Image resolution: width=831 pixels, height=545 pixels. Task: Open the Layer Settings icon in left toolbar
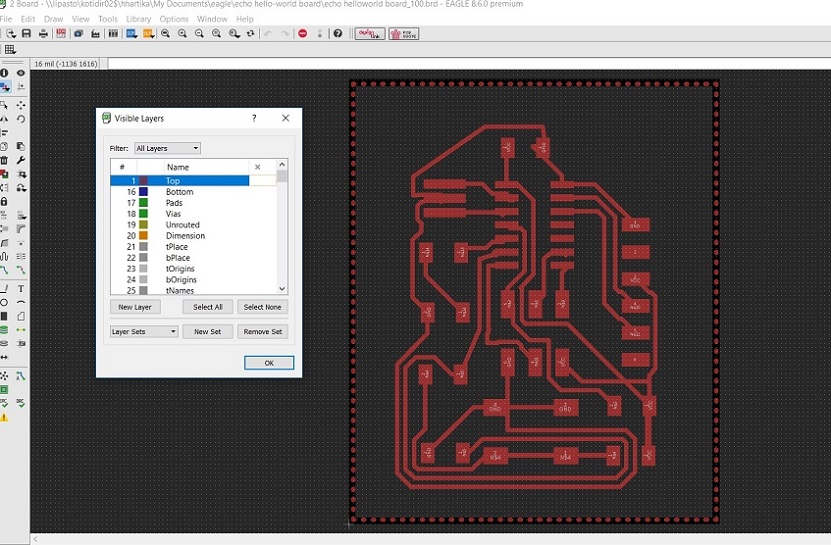click(x=4, y=86)
